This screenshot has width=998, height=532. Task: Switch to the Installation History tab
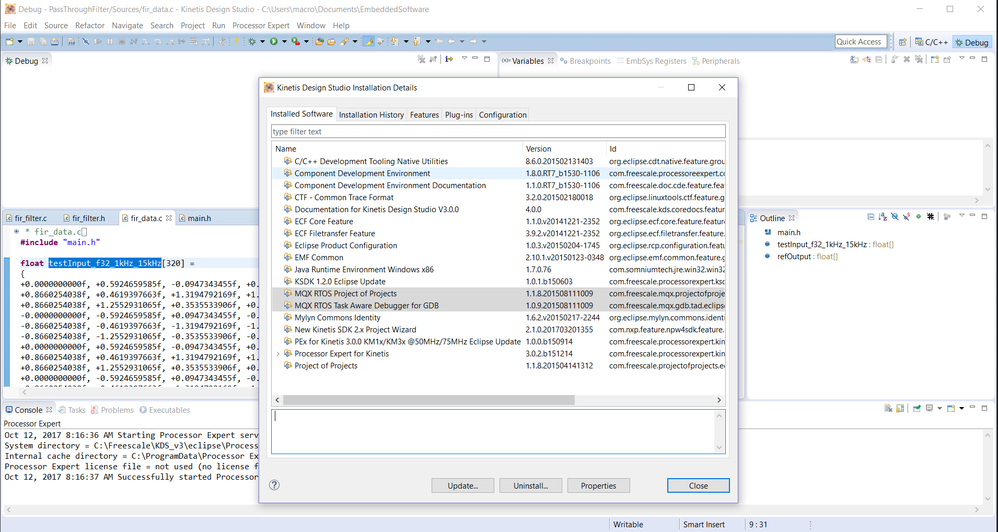[371, 115]
